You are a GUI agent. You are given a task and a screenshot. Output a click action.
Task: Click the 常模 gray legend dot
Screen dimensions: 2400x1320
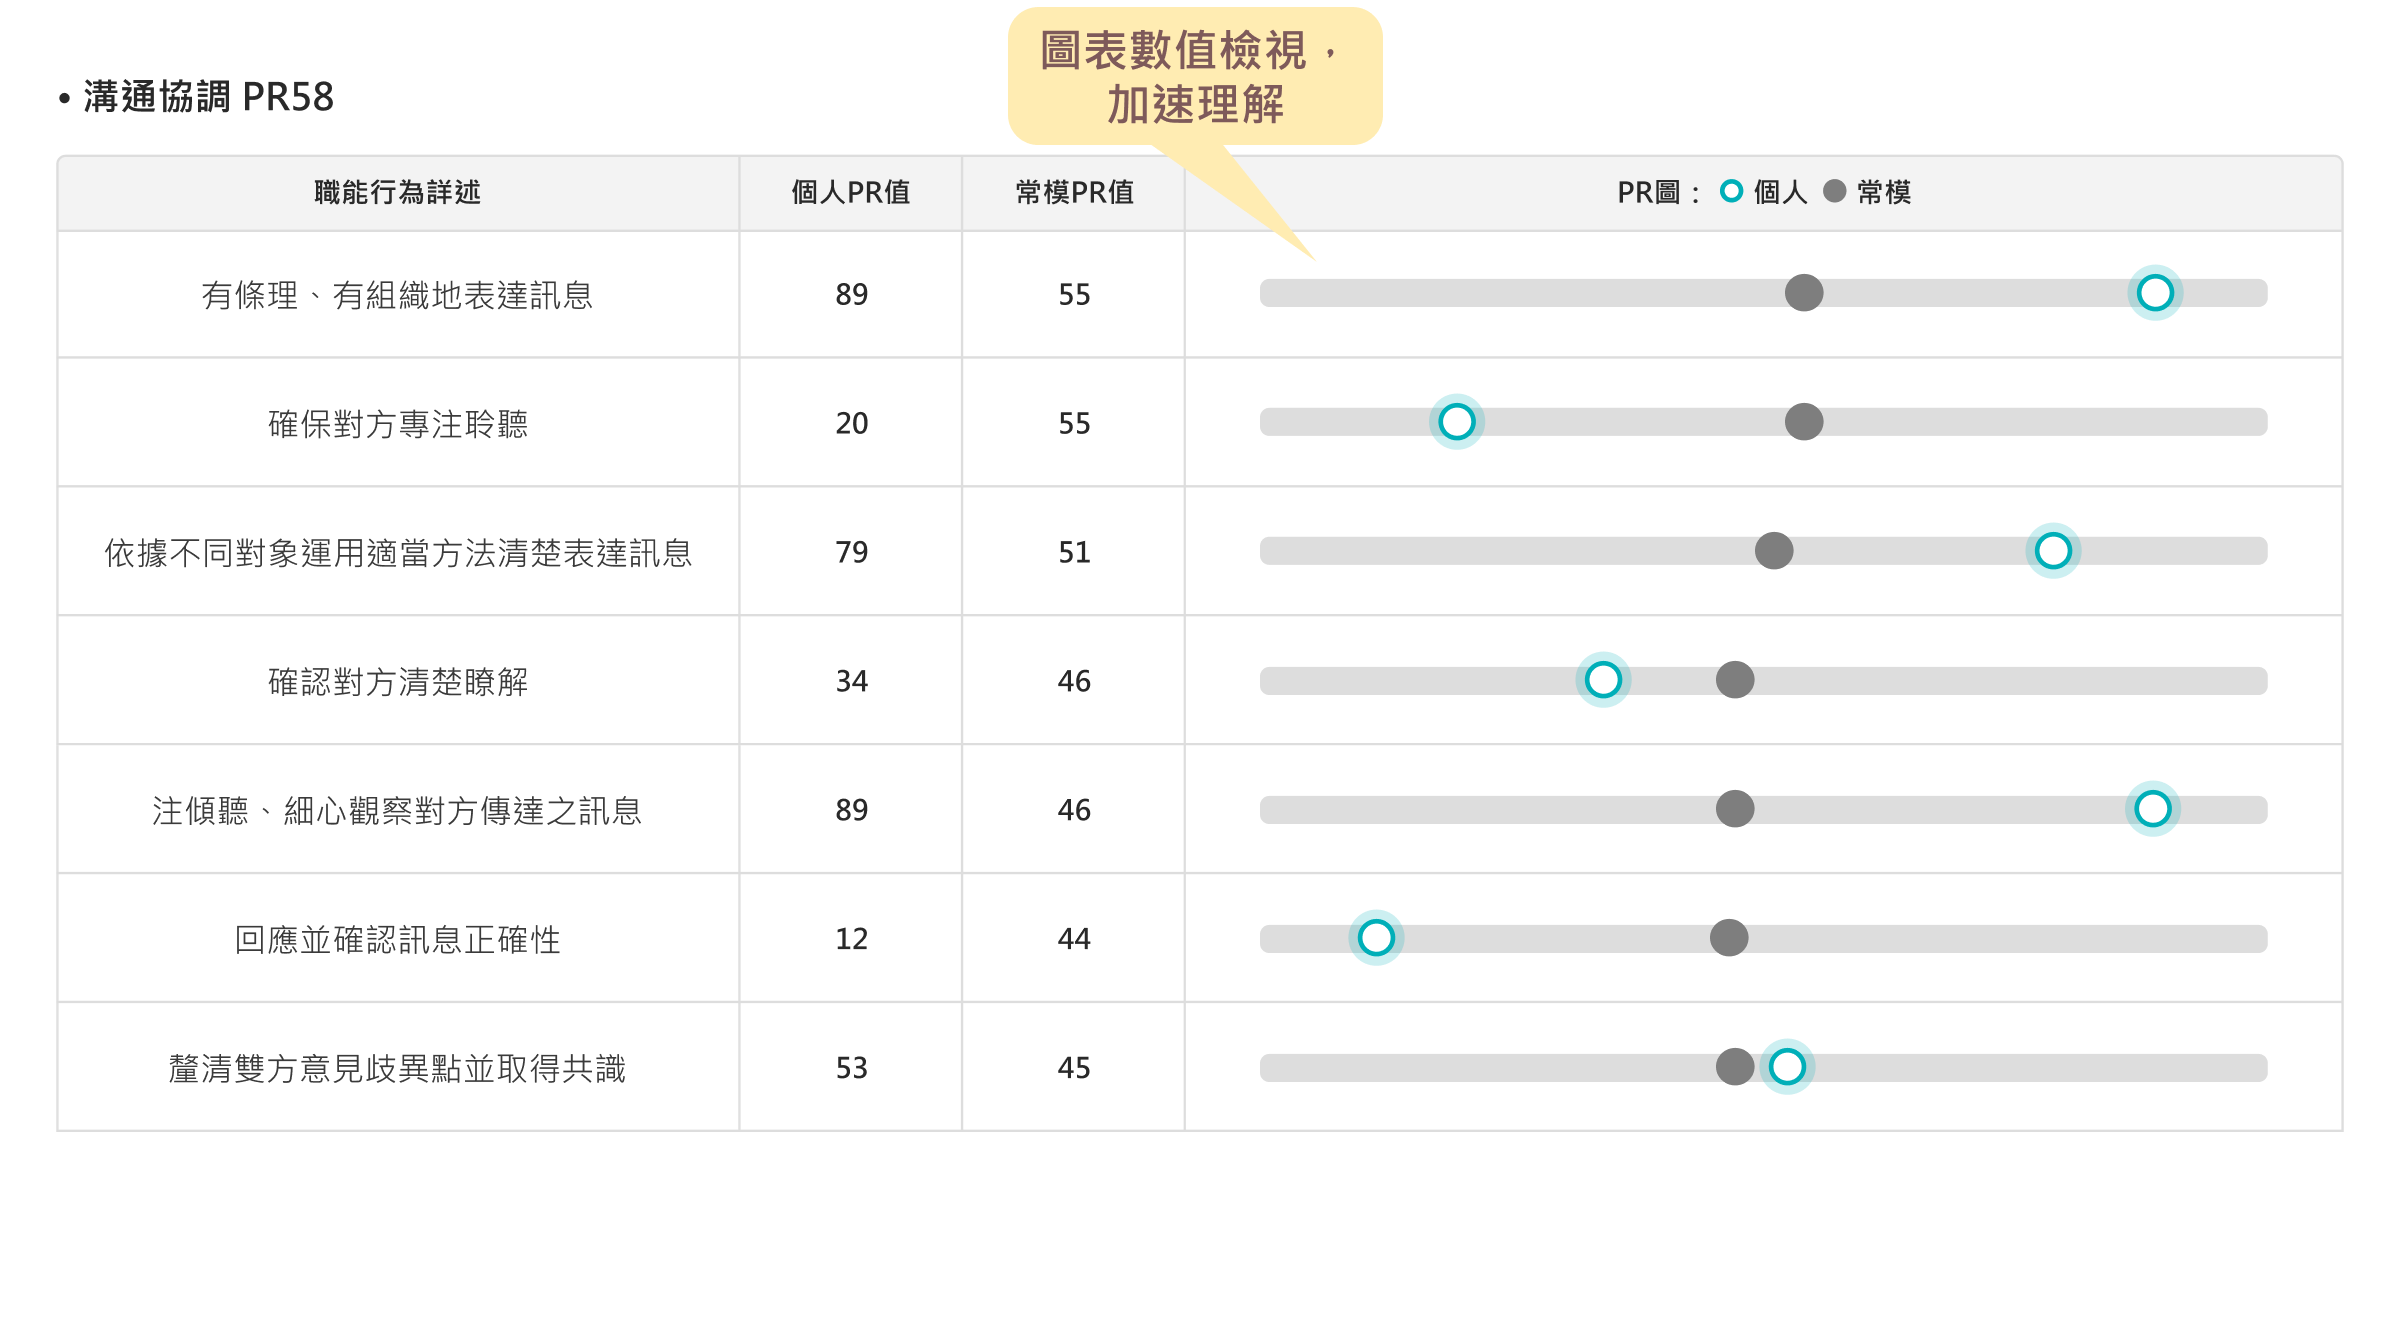pyautogui.click(x=1834, y=191)
